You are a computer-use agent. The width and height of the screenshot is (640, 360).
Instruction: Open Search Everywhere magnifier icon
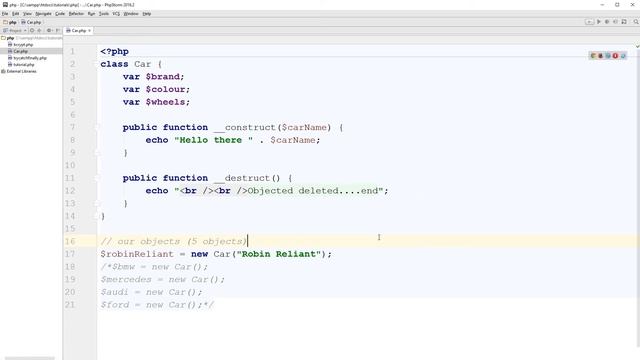coord(636,22)
